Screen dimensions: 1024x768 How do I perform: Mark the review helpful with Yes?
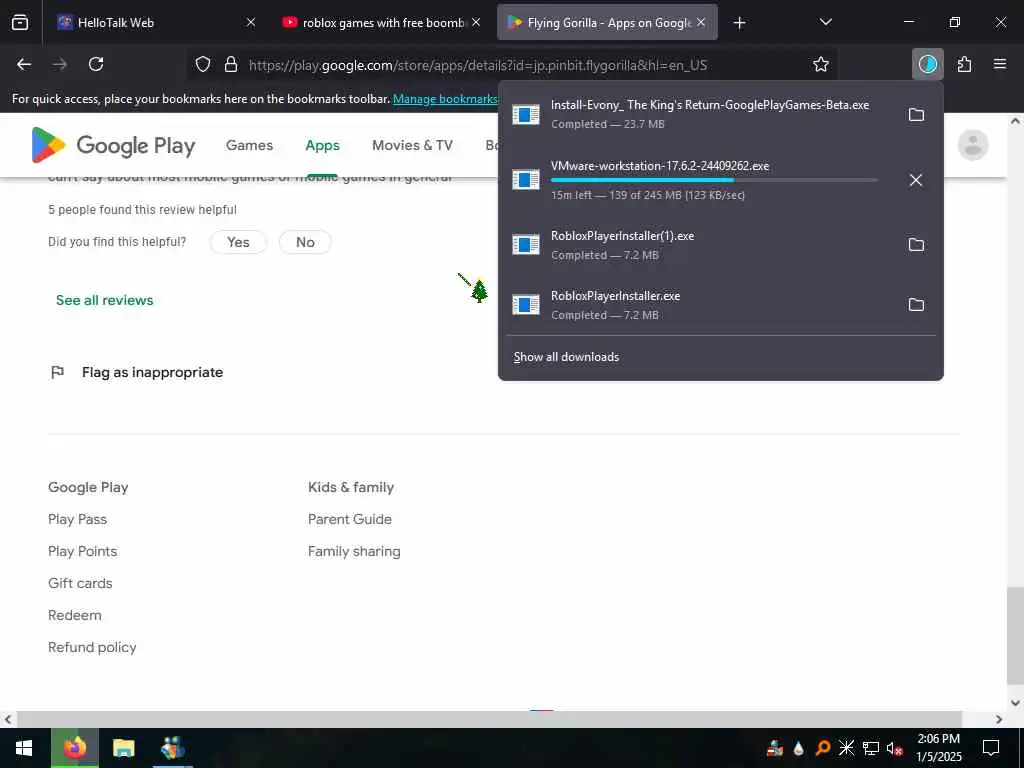[x=238, y=242]
